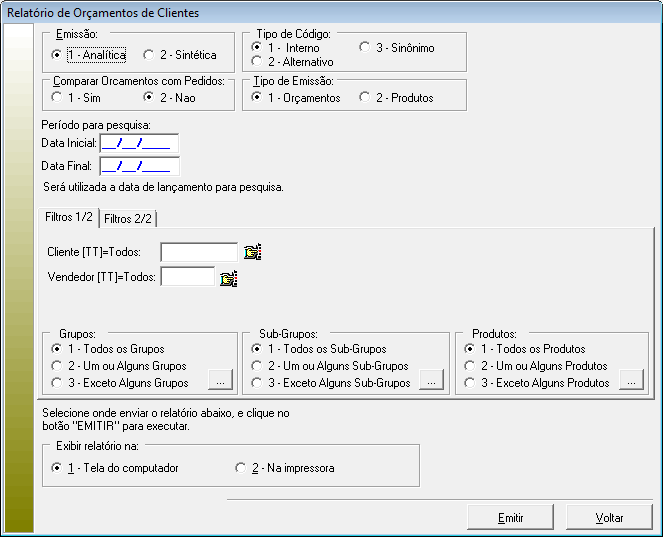This screenshot has width=663, height=537.
Task: Open the Sub-Grupos selection ellipsis button
Action: (x=429, y=380)
